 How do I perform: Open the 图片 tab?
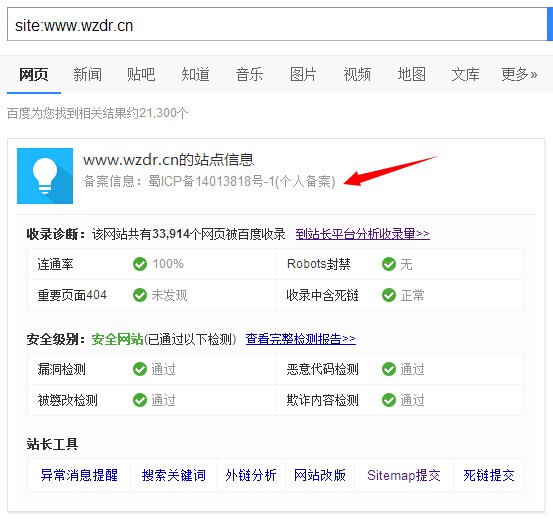coord(303,74)
